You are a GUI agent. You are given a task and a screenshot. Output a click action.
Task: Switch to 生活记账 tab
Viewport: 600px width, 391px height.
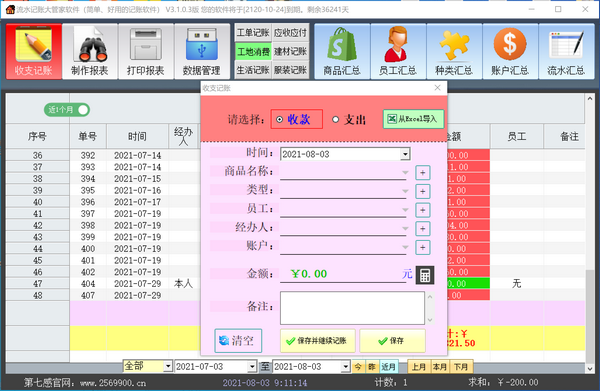pyautogui.click(x=253, y=70)
